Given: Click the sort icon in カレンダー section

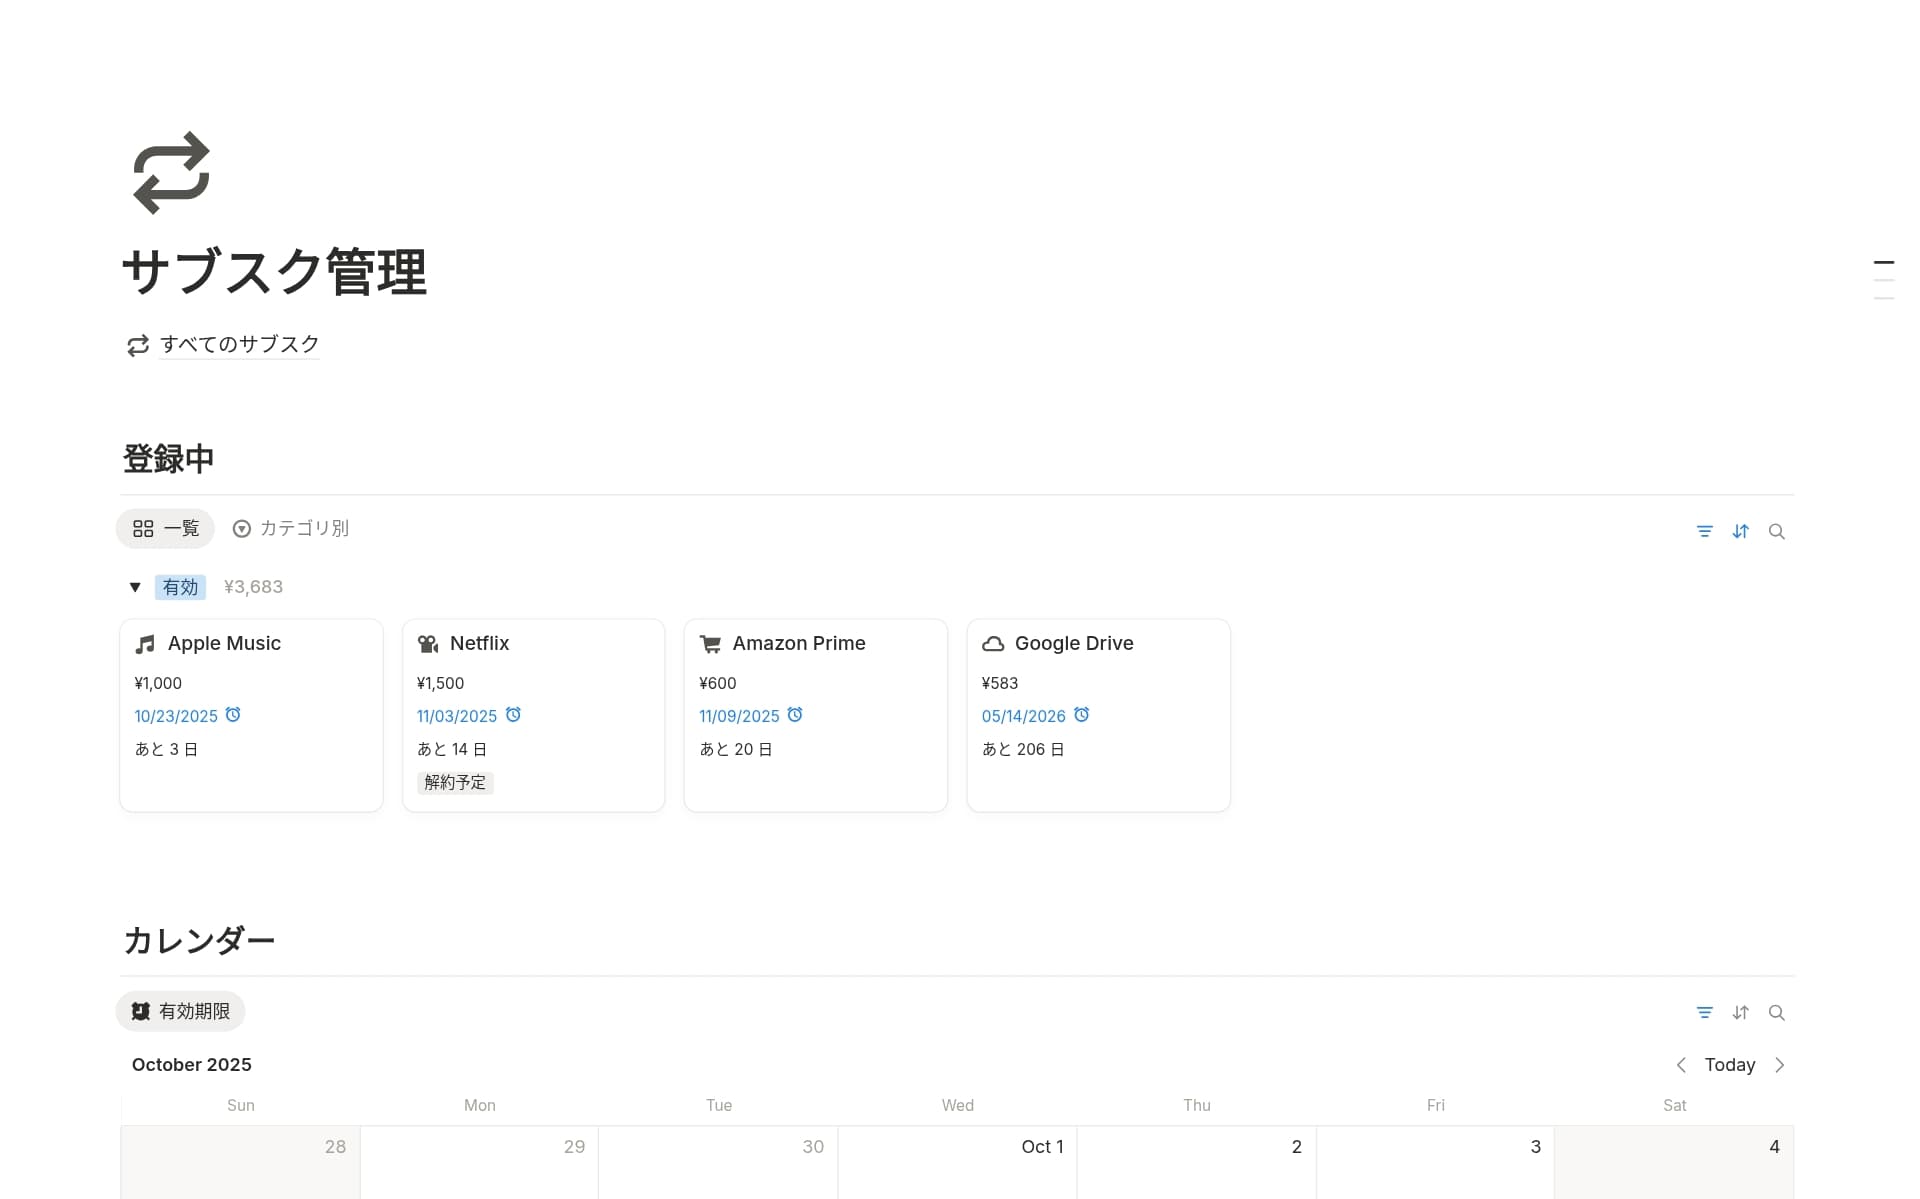Looking at the screenshot, I should pyautogui.click(x=1740, y=1012).
